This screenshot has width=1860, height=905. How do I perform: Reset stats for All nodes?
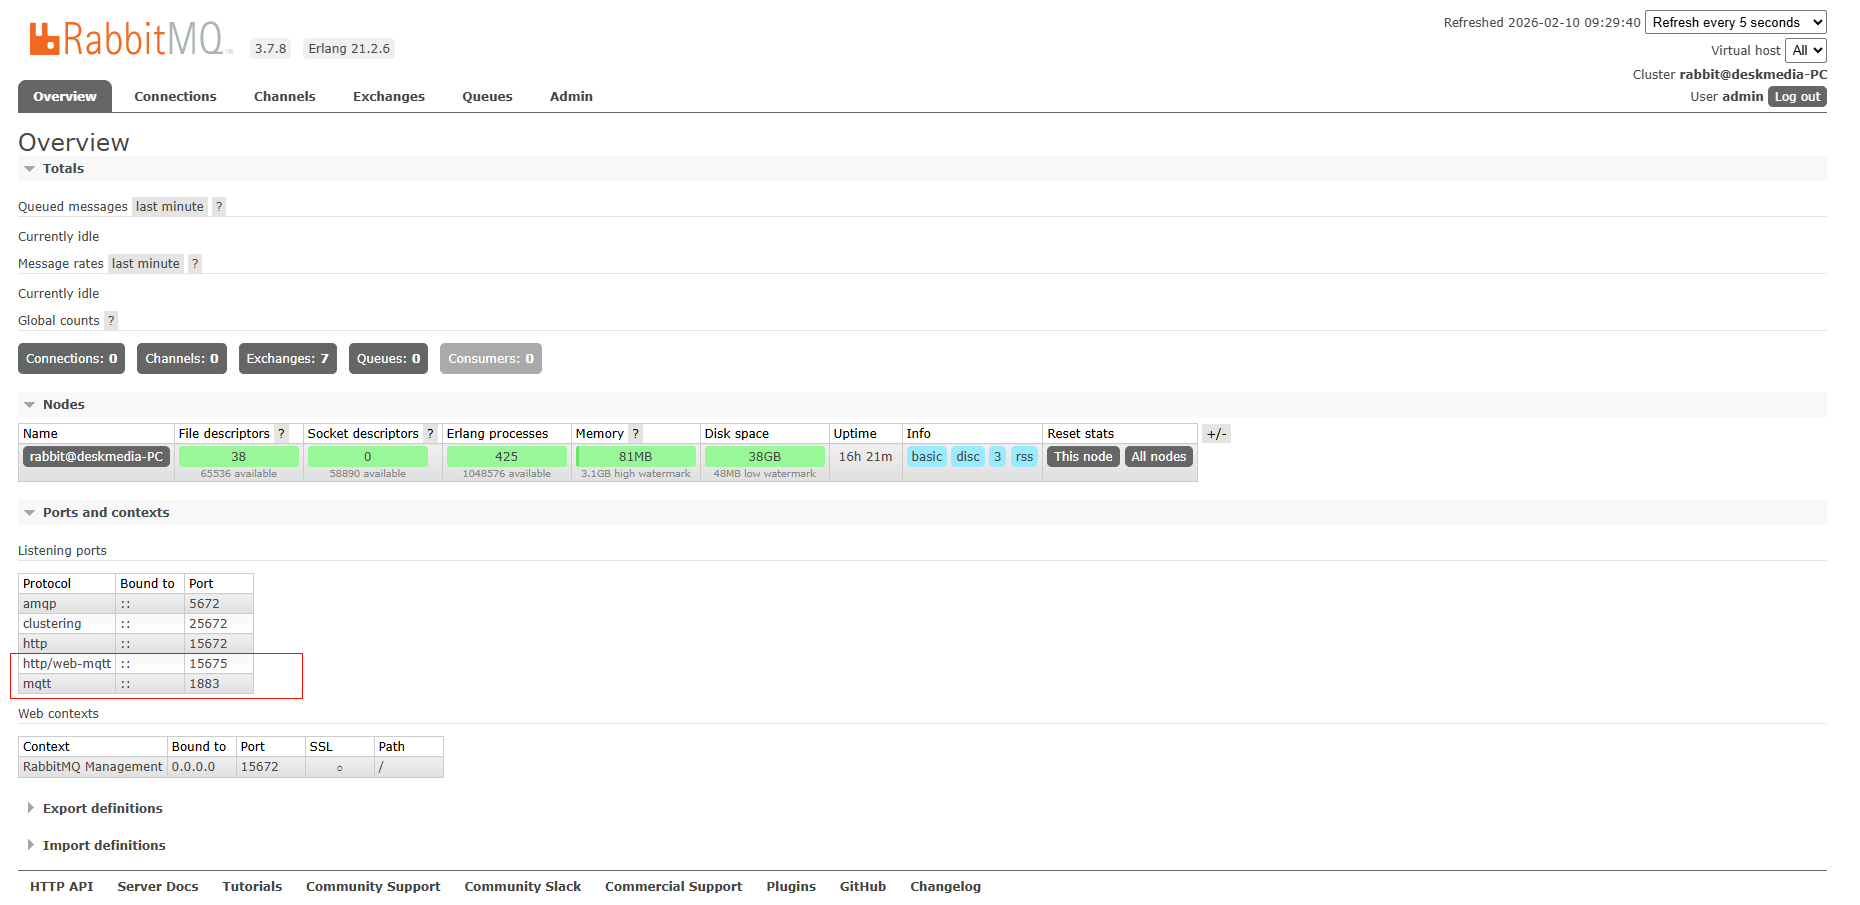tap(1159, 457)
